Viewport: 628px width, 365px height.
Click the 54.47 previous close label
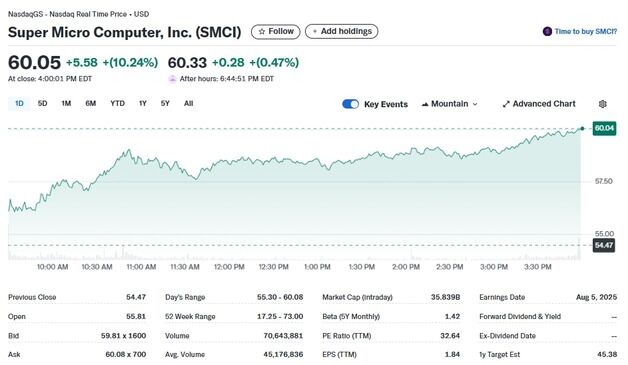(x=604, y=245)
